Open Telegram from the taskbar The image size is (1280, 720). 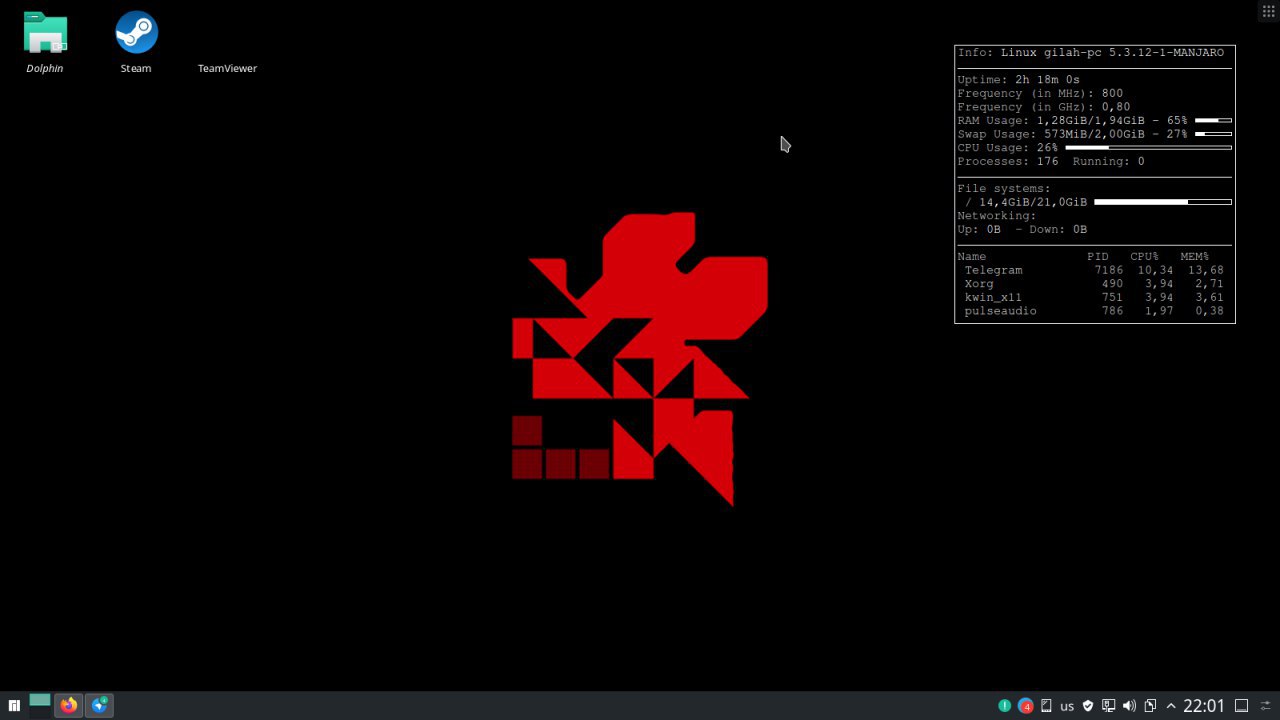point(99,706)
